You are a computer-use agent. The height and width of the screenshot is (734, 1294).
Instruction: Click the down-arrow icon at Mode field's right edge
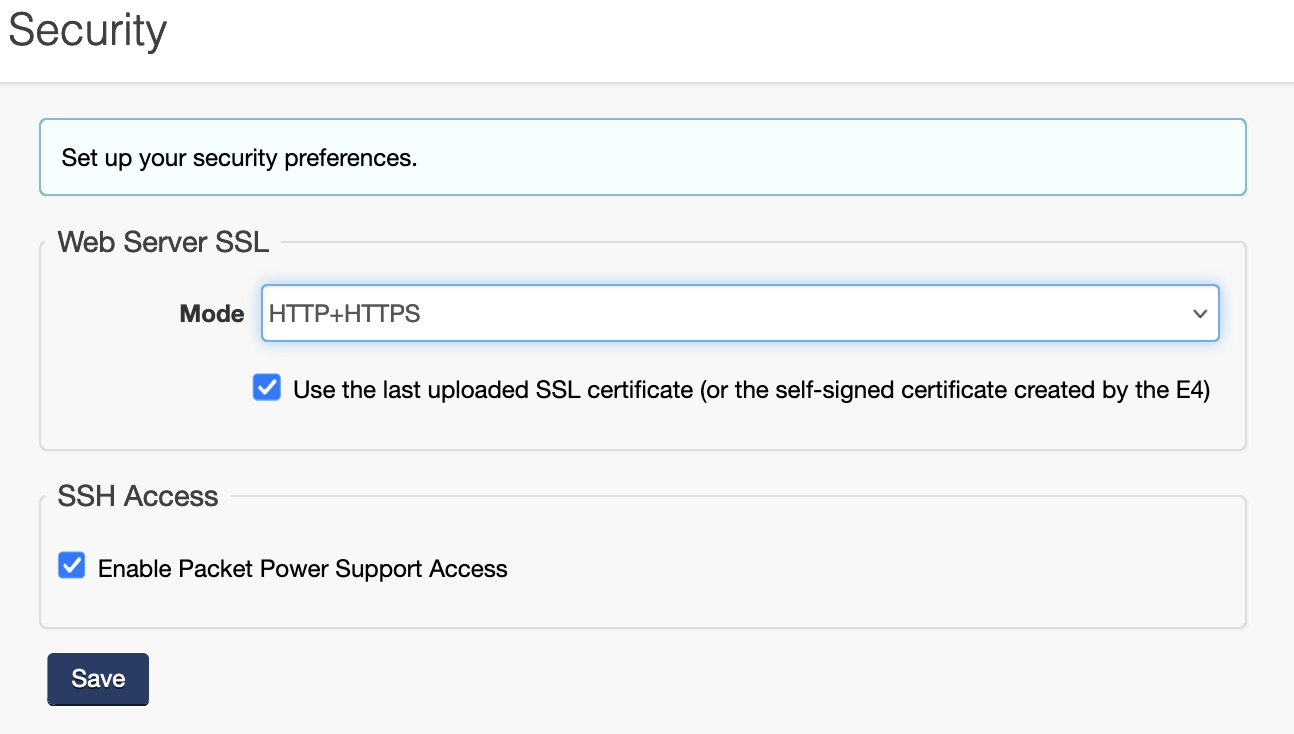click(x=1200, y=314)
